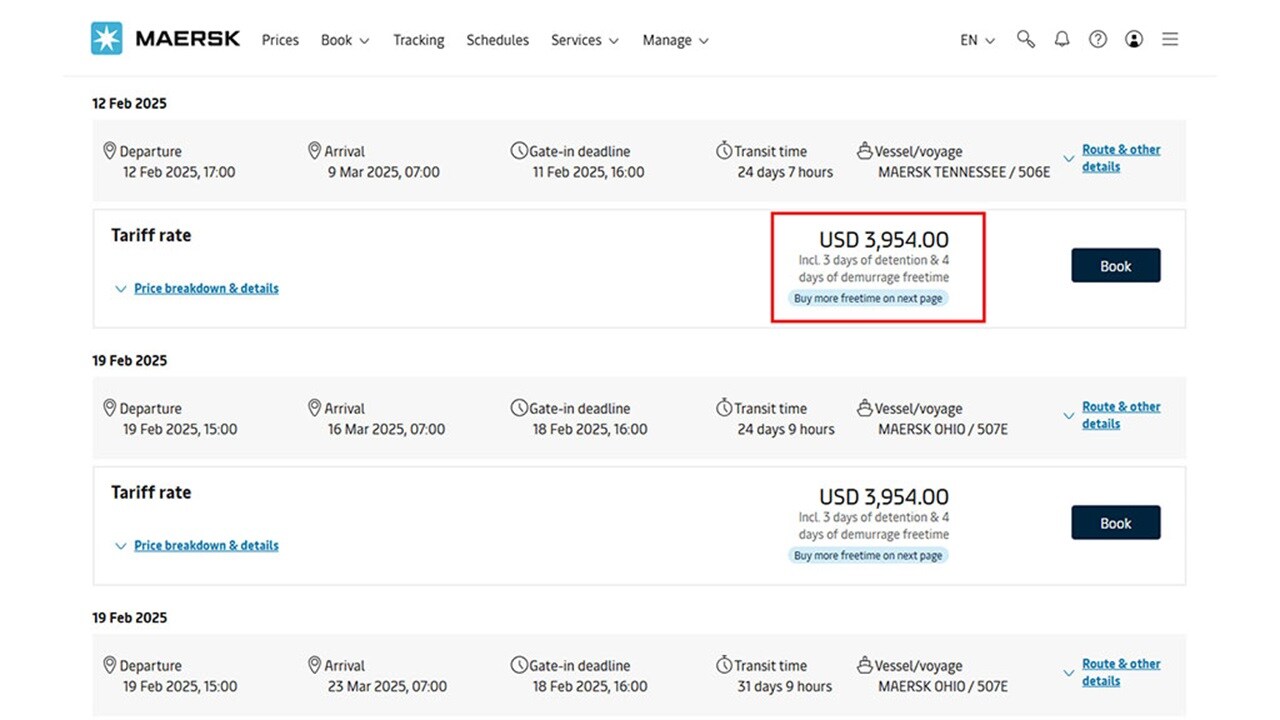Open the hamburger menu icon
Screen dimensions: 1280x720
(x=1170, y=39)
